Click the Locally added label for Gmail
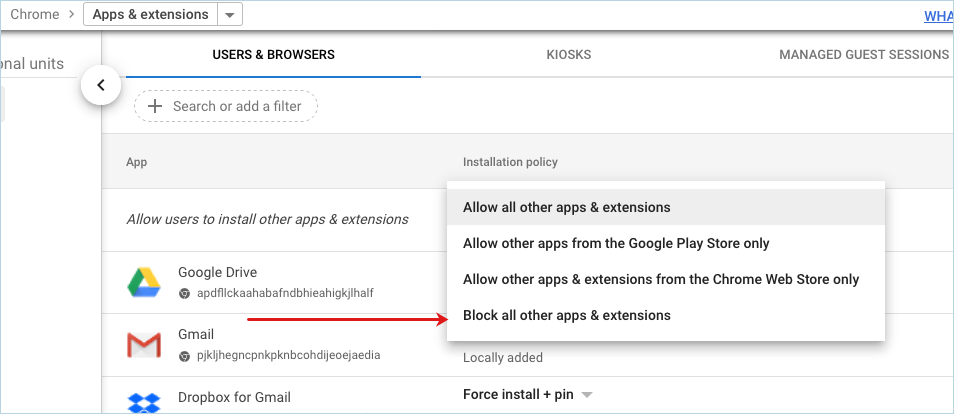This screenshot has height=414, width=954. pyautogui.click(x=503, y=358)
